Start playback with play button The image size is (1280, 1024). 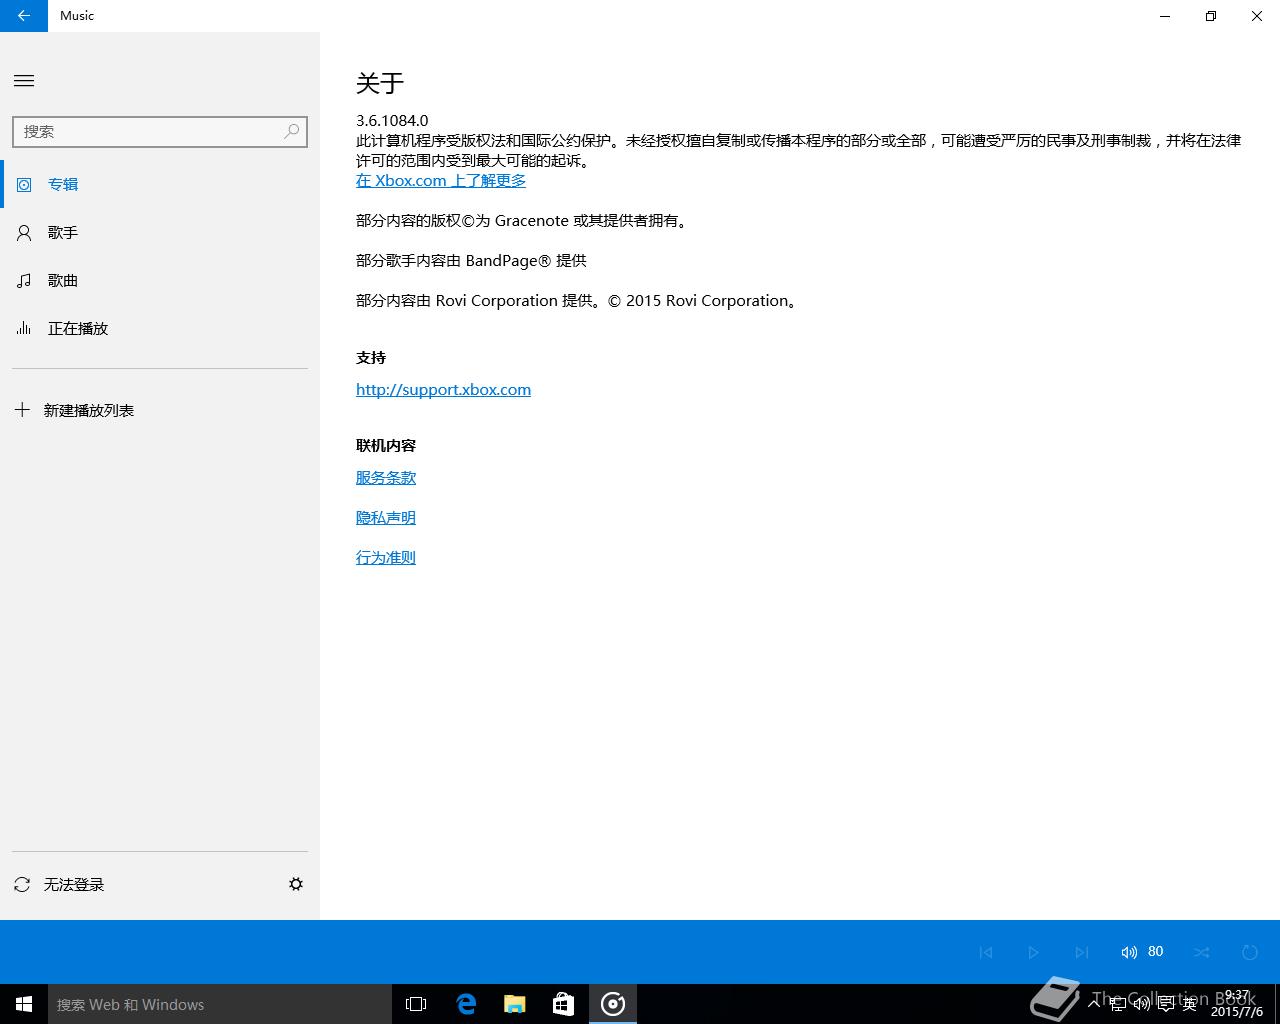[x=1034, y=952]
